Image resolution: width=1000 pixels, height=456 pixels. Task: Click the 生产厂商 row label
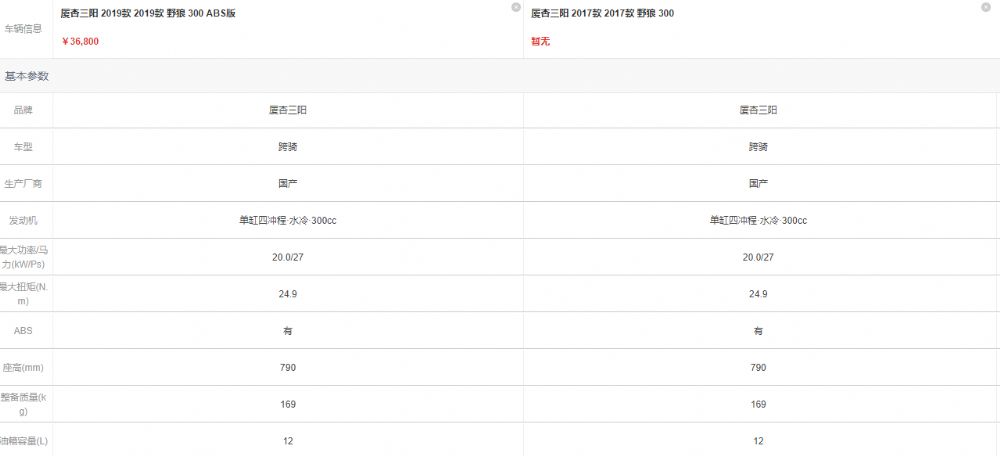point(24,184)
